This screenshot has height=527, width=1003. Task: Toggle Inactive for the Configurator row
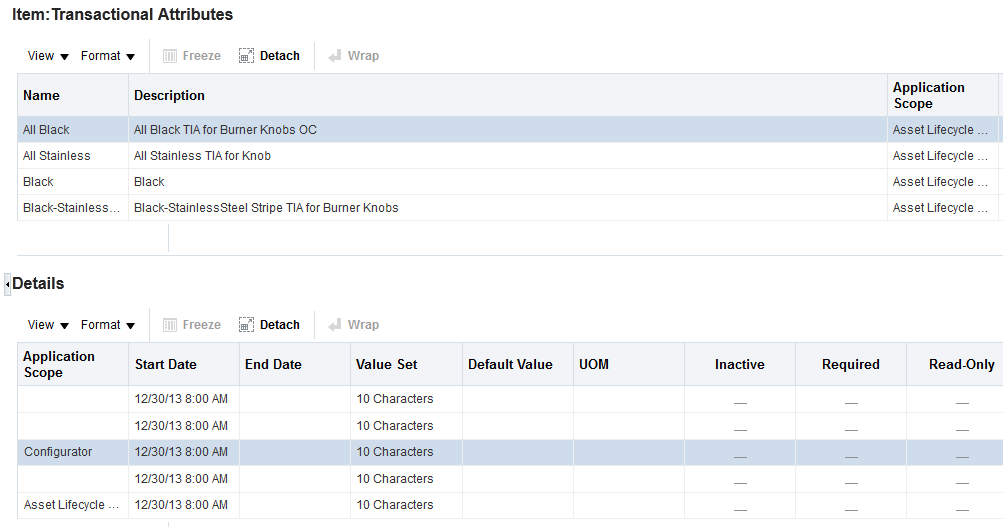pyautogui.click(x=740, y=453)
